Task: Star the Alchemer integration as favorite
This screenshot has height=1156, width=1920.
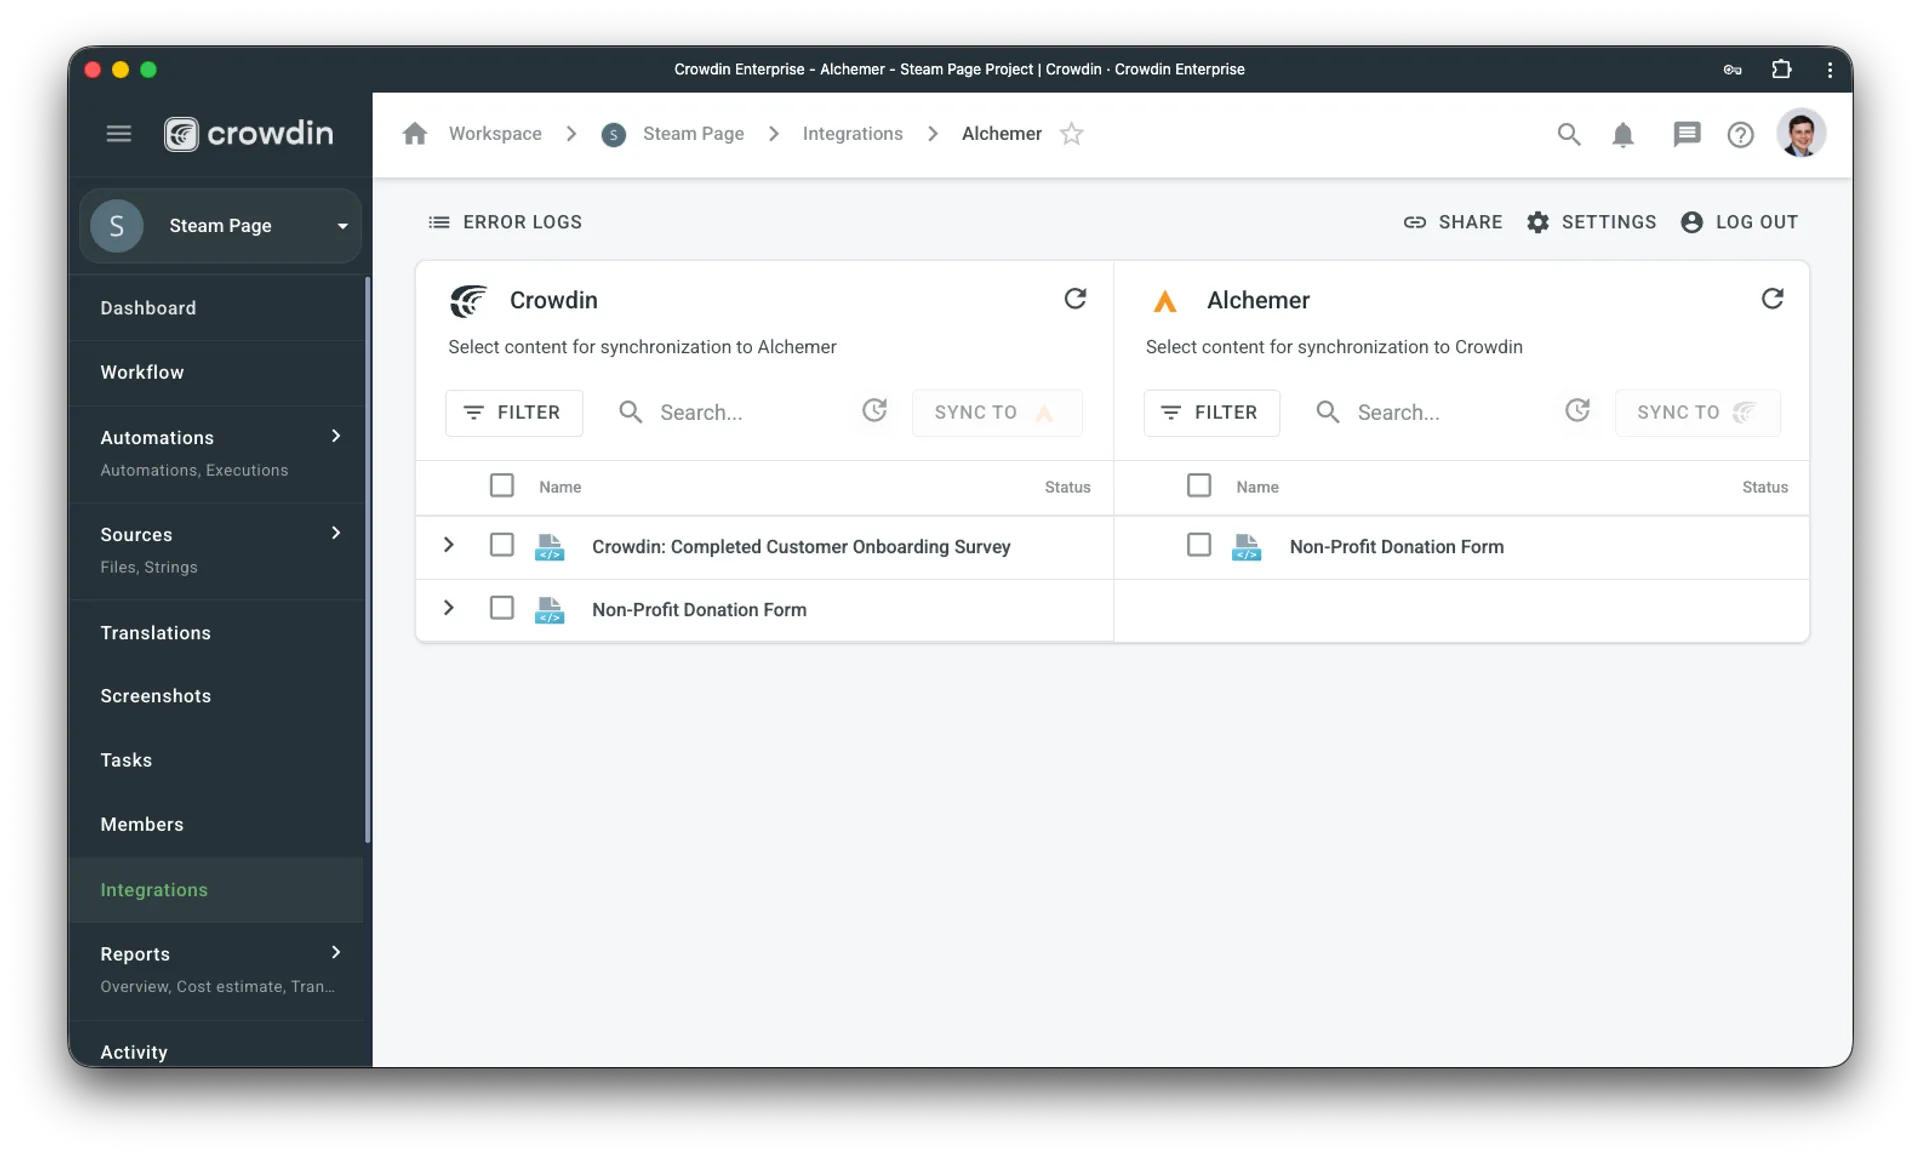Action: pyautogui.click(x=1072, y=133)
